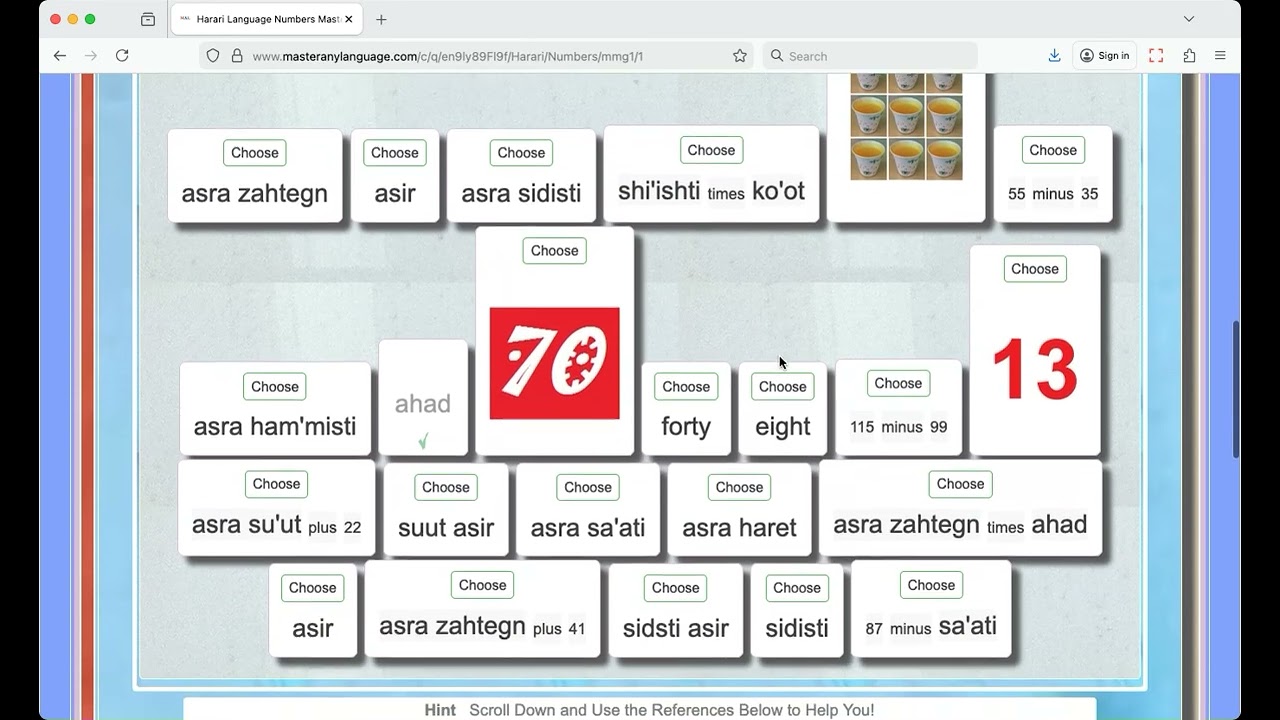Choose the eight card
The width and height of the screenshot is (1280, 720).
782,387
